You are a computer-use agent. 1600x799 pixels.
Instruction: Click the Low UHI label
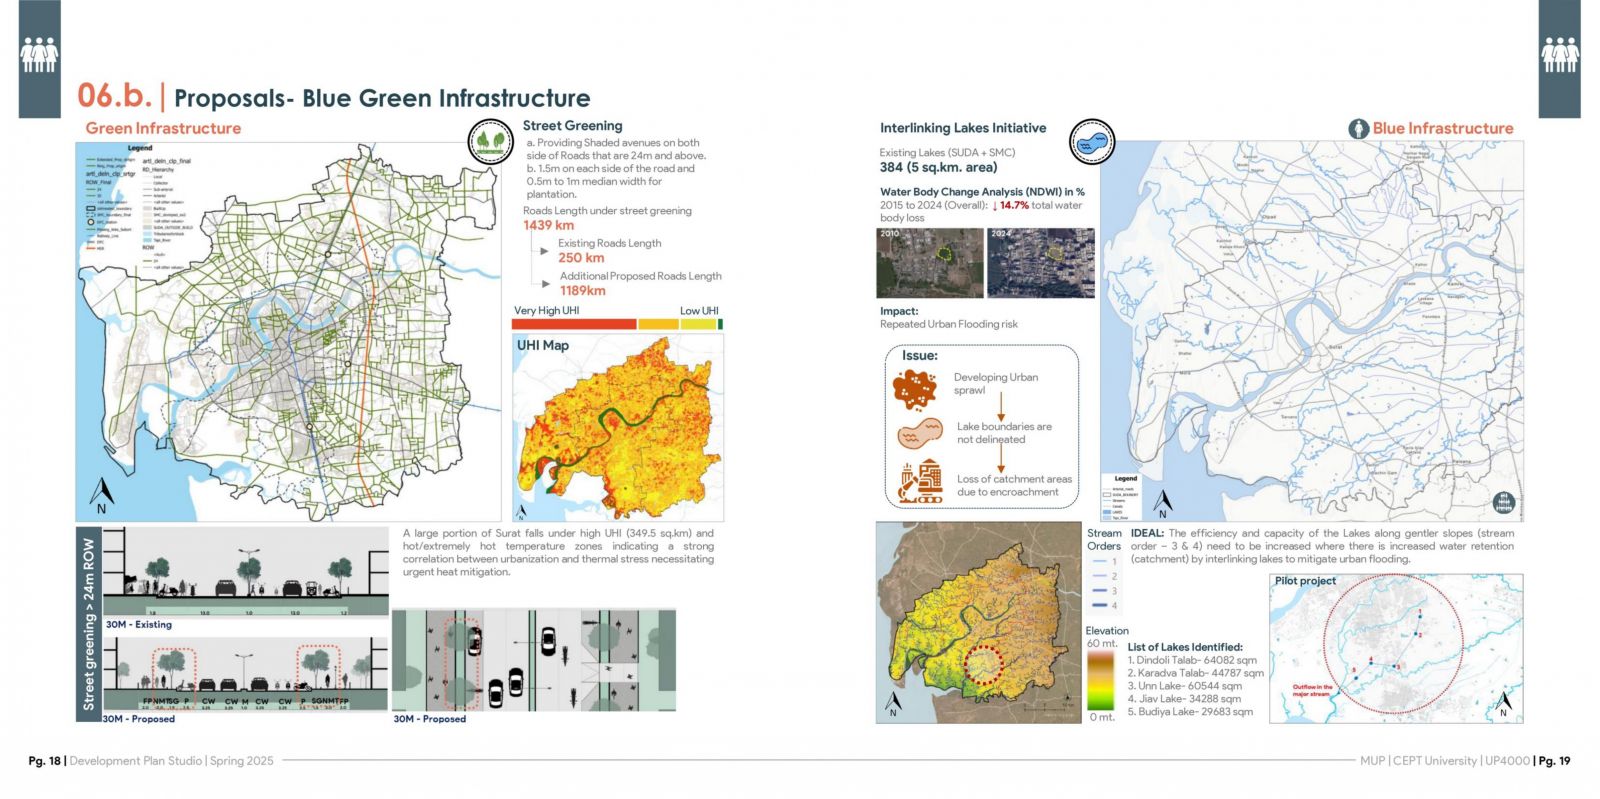pos(699,311)
